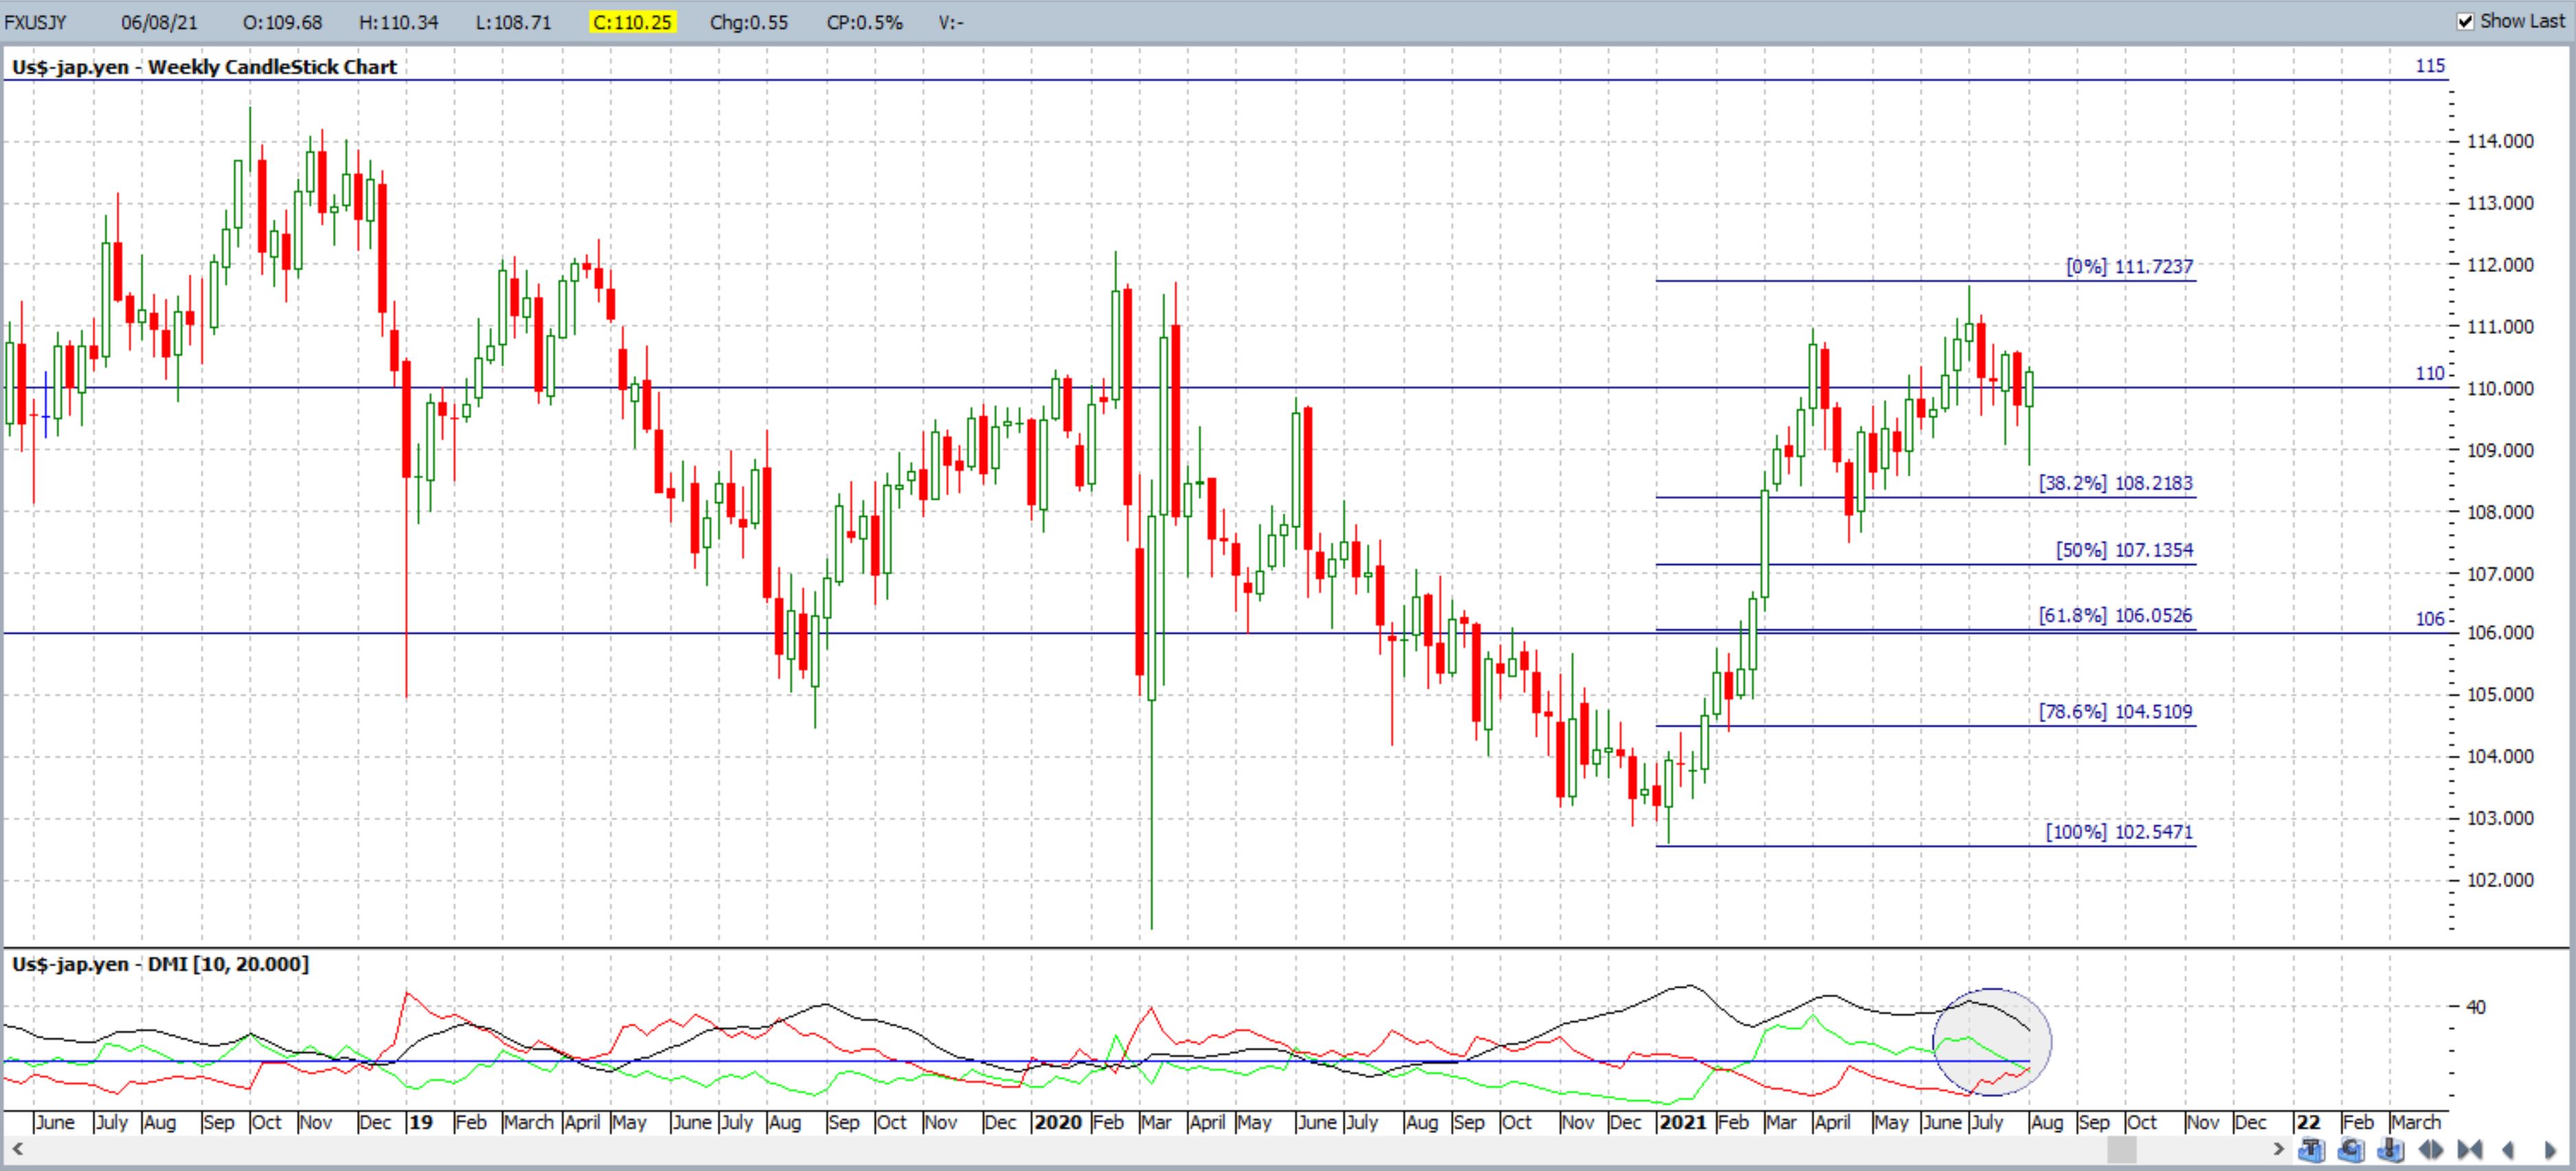2576x1171 pixels.
Task: Click the highlighted close value C:110.25
Action: click(x=632, y=22)
